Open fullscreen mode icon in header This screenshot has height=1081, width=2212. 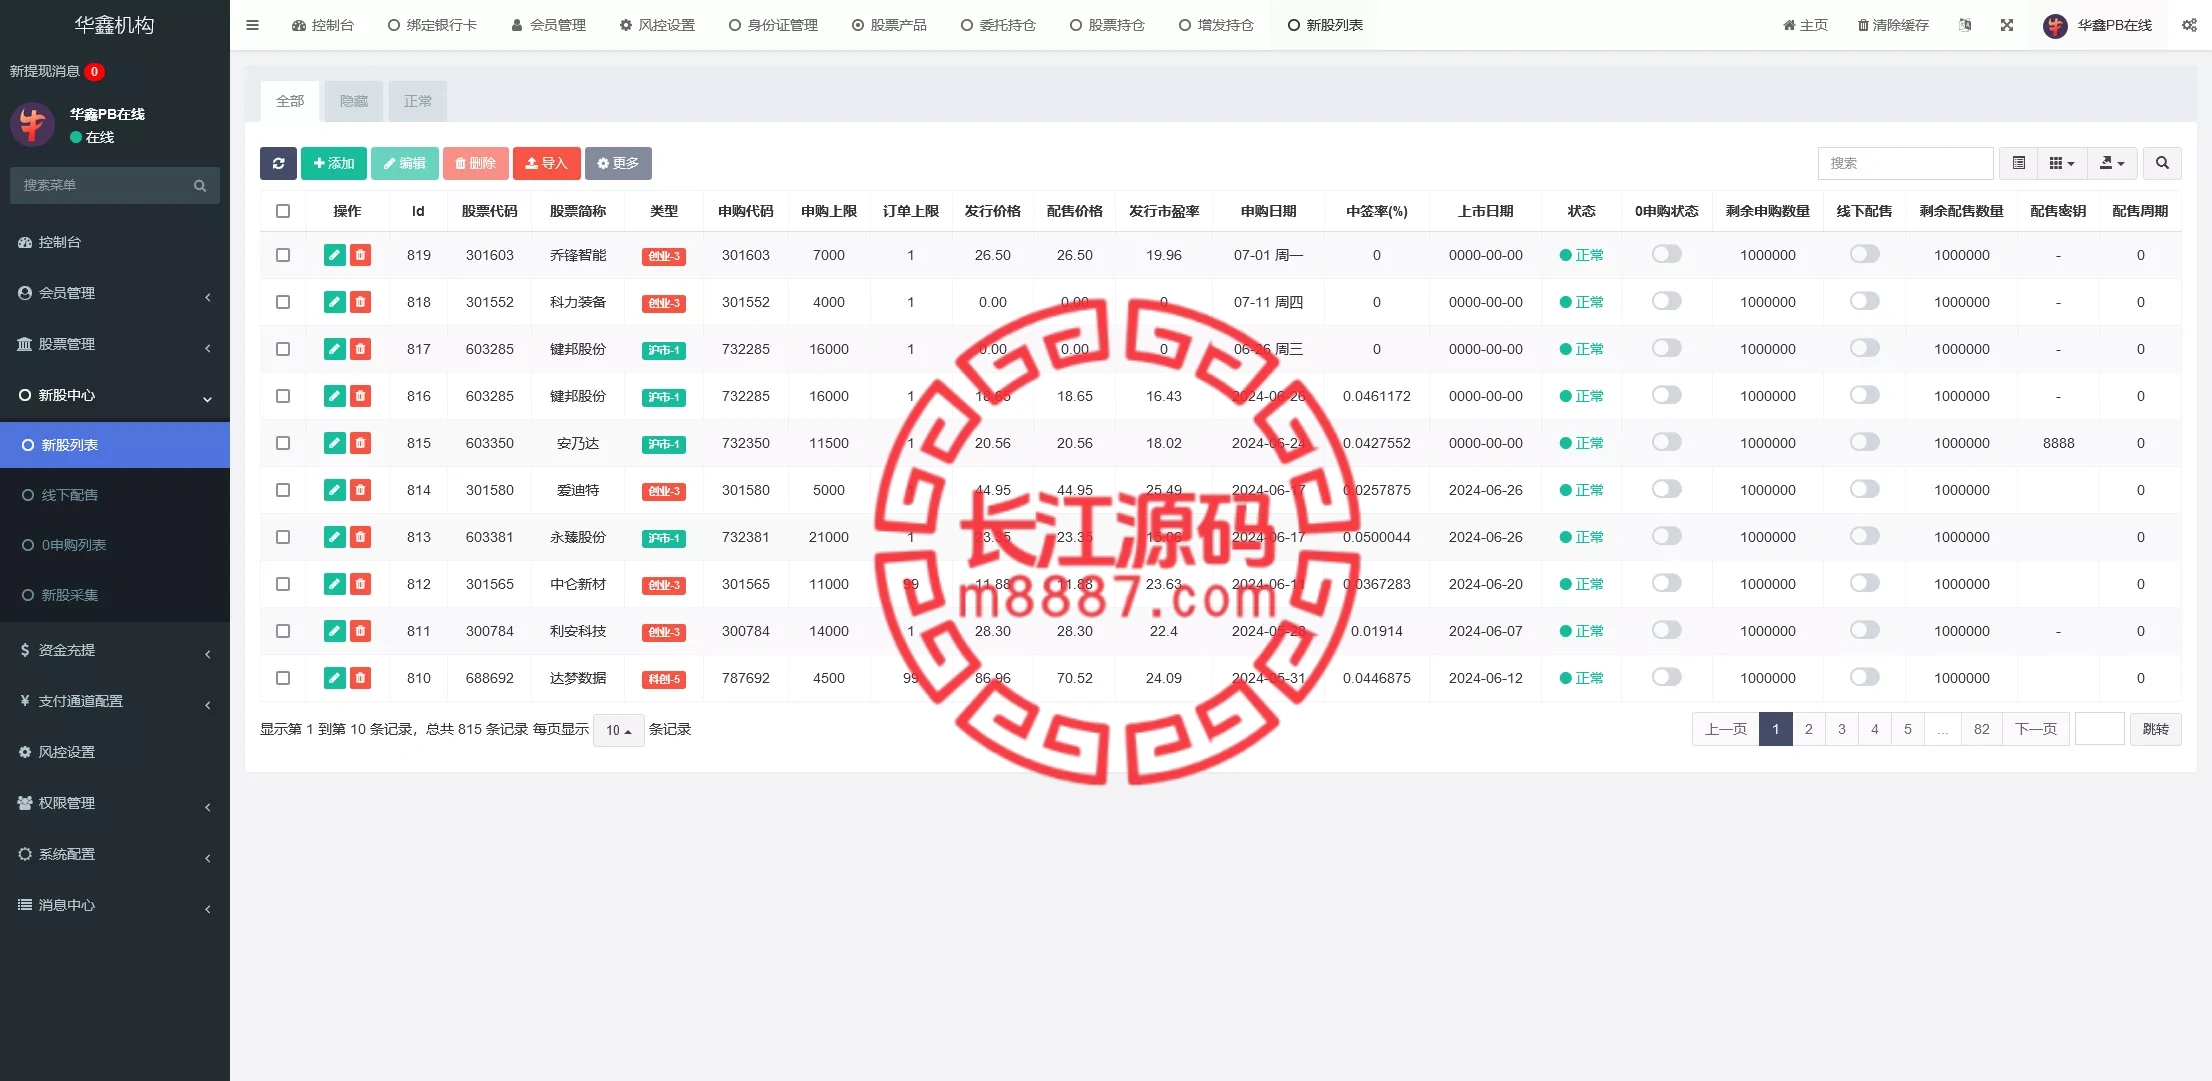tap(2007, 25)
